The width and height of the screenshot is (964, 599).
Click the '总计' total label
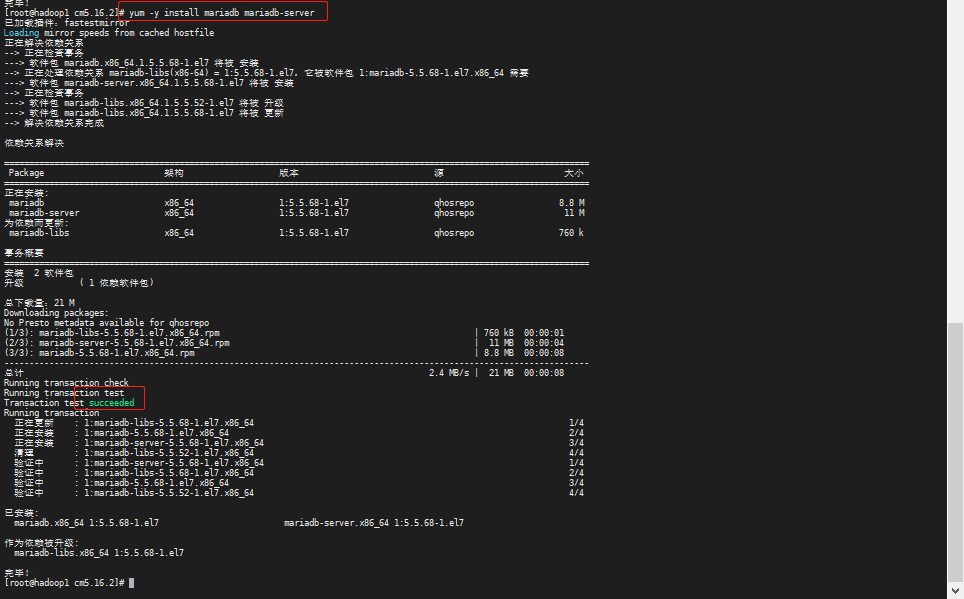tap(14, 373)
